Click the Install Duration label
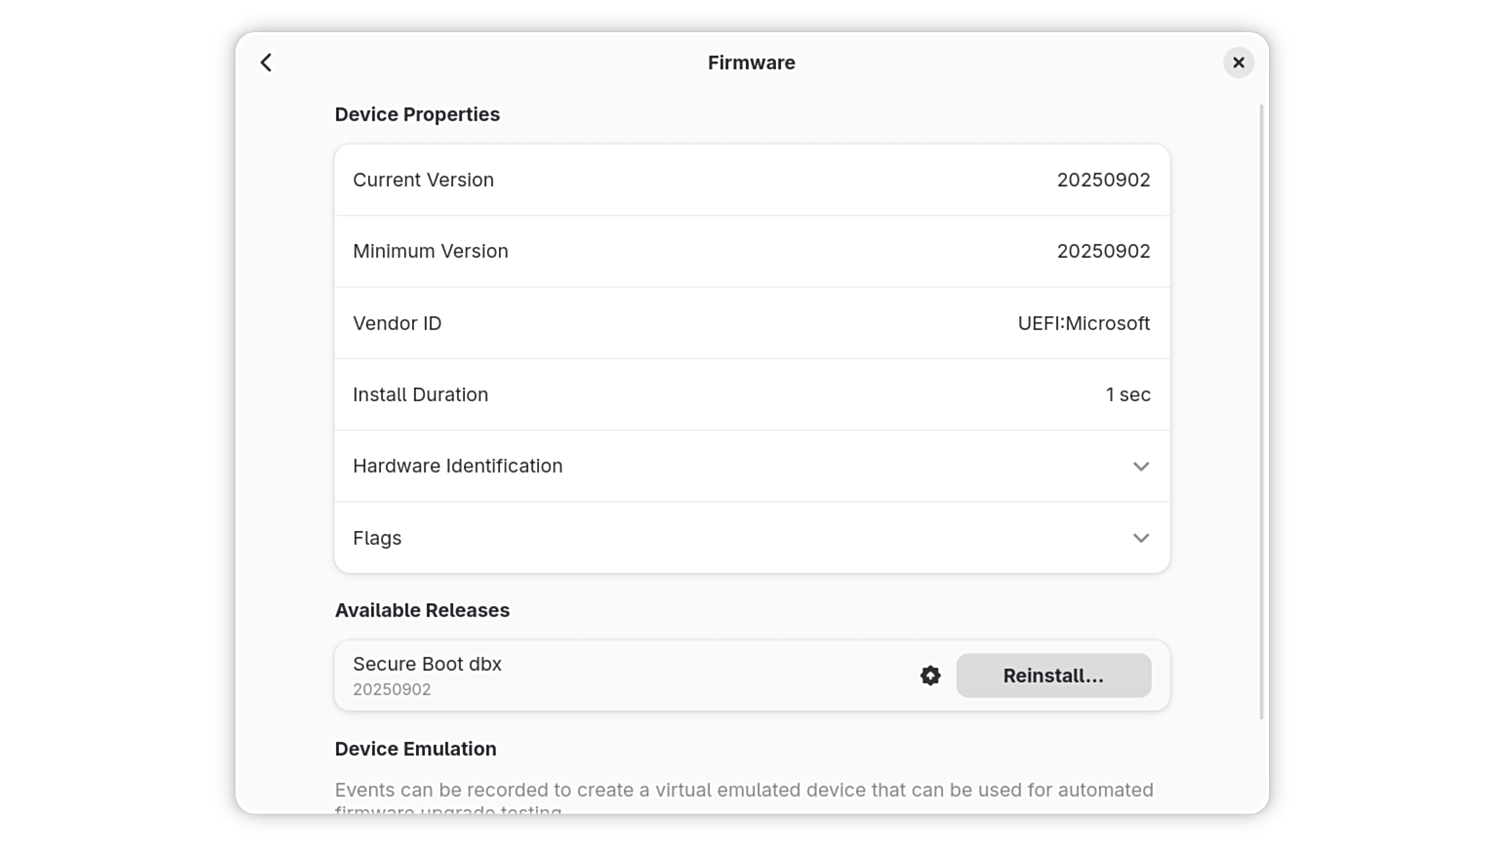 (x=420, y=395)
